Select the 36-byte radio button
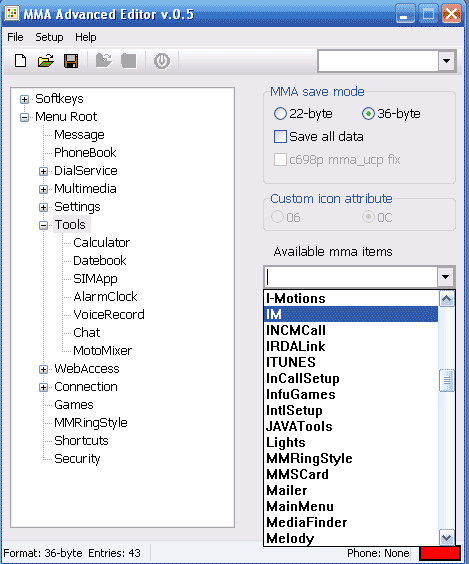469x564 pixels. tap(368, 114)
